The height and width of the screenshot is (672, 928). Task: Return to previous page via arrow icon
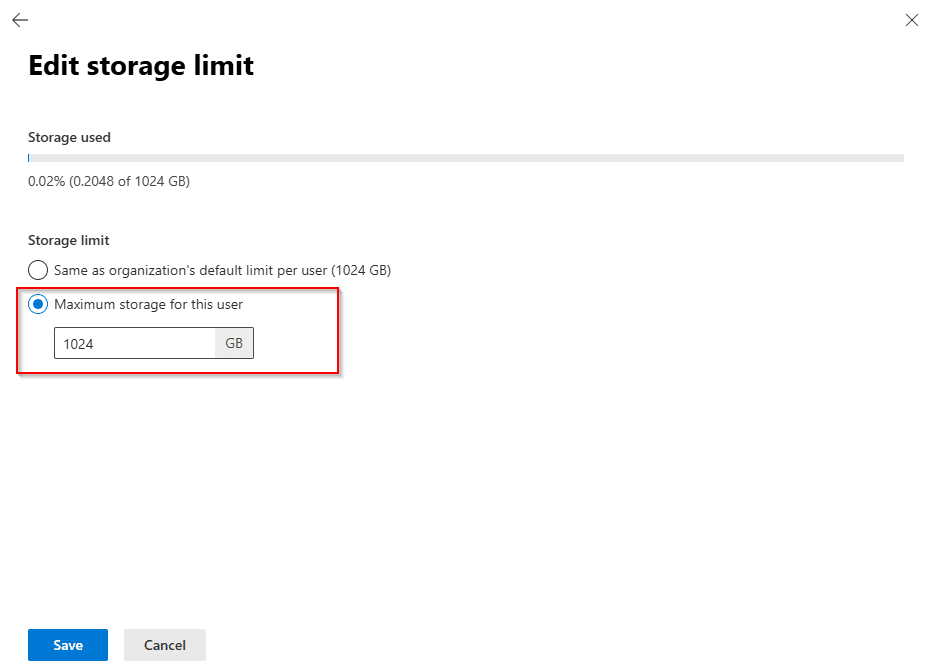(19, 20)
